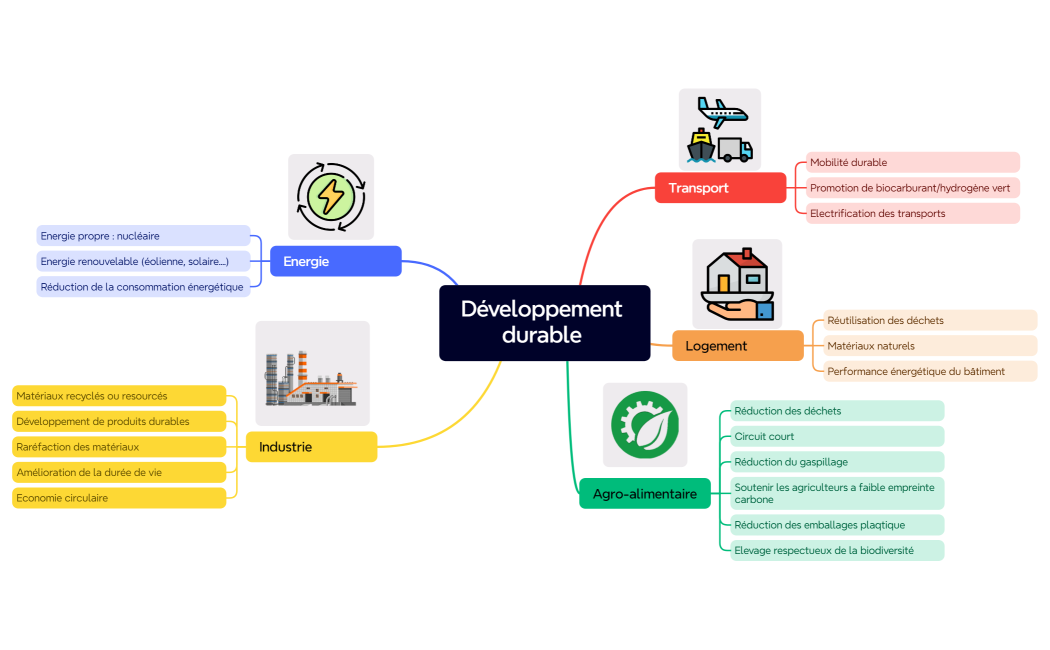Click the green leaf gear Agro-alimentaire icon

click(644, 424)
